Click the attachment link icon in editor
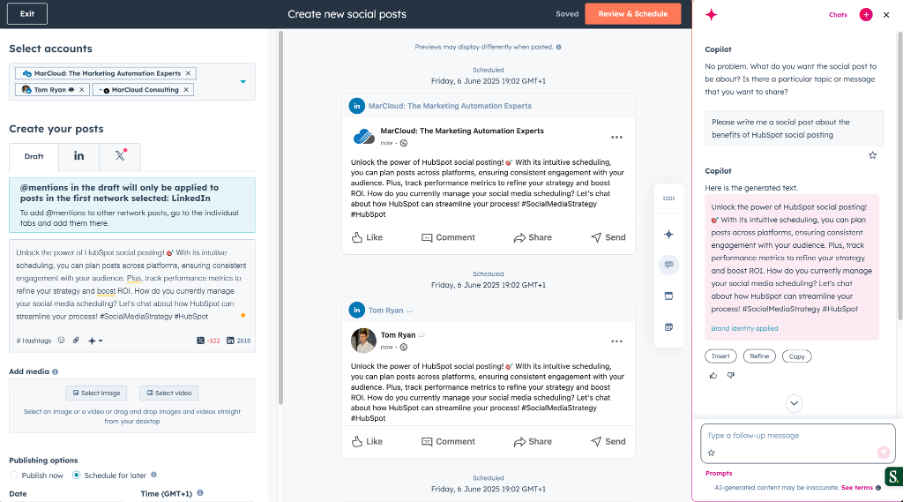The height and width of the screenshot is (502, 904). 76,340
